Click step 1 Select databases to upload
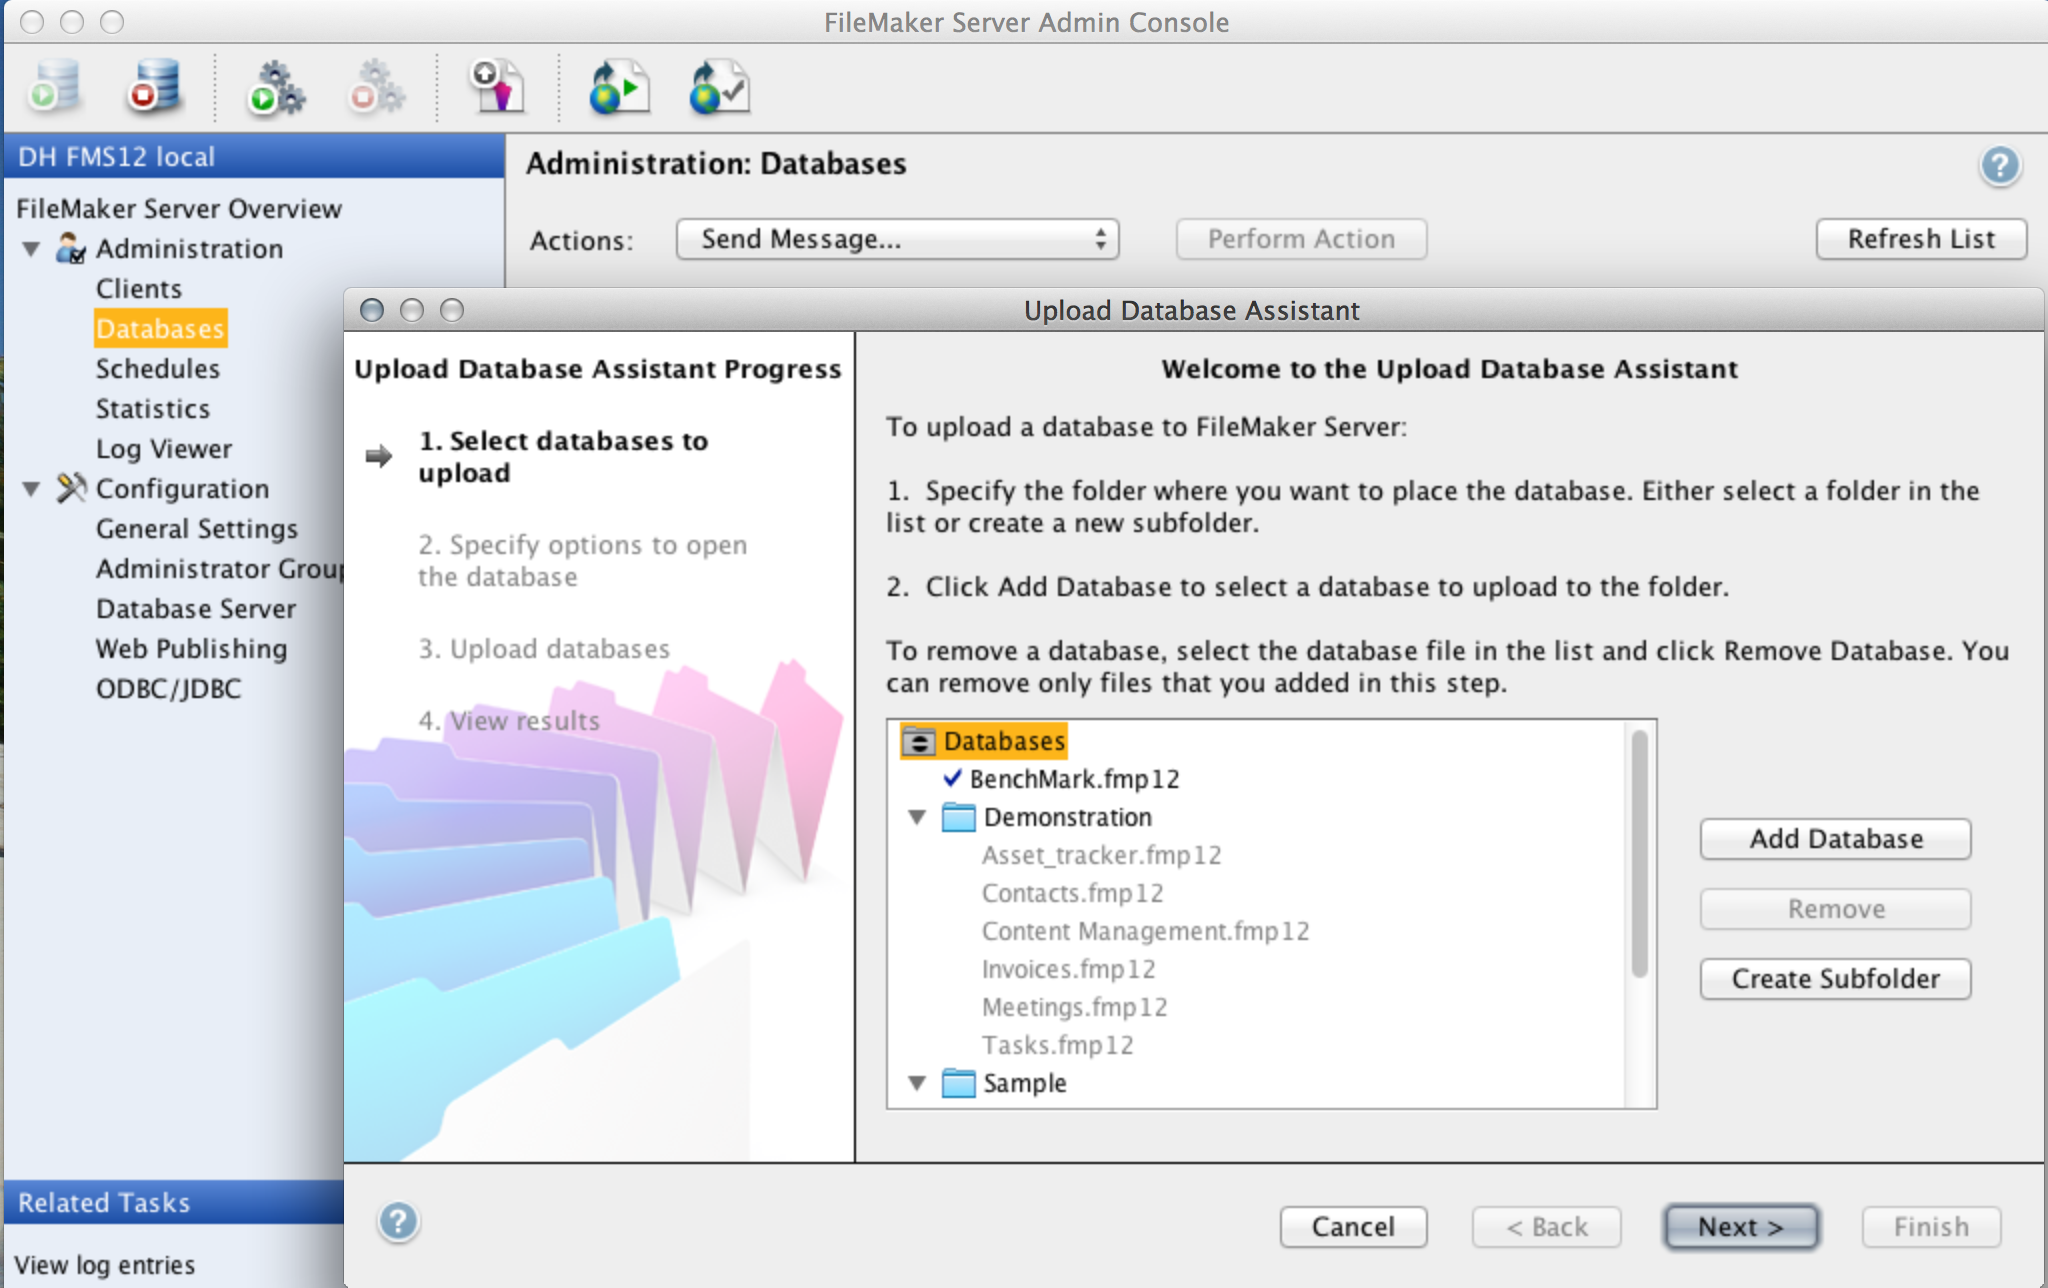The width and height of the screenshot is (2048, 1288). pyautogui.click(x=563, y=457)
